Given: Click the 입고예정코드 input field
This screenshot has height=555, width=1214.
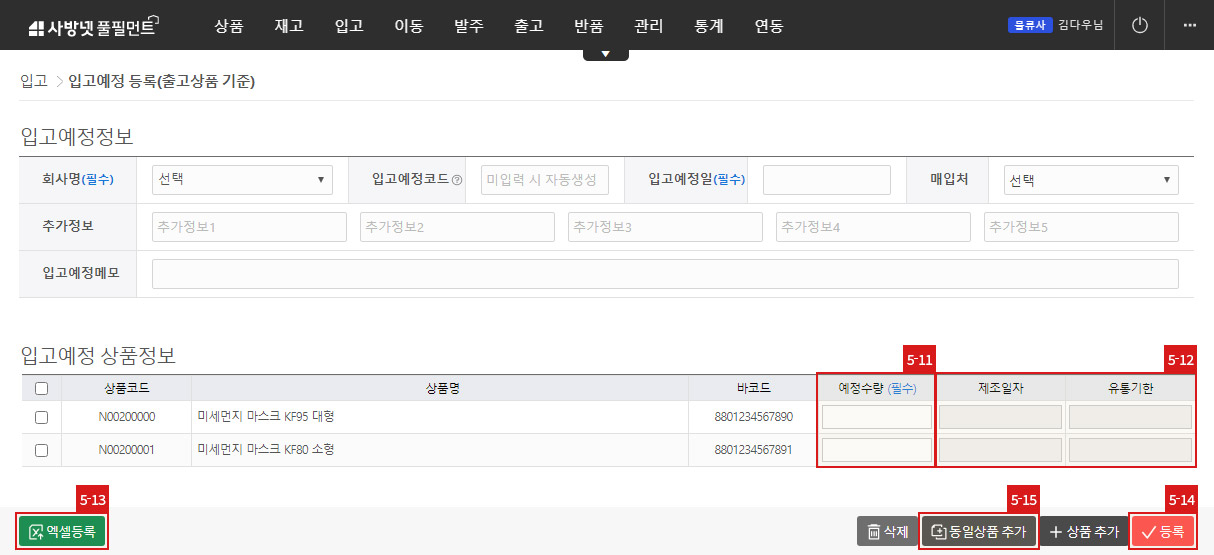Looking at the screenshot, I should point(545,180).
